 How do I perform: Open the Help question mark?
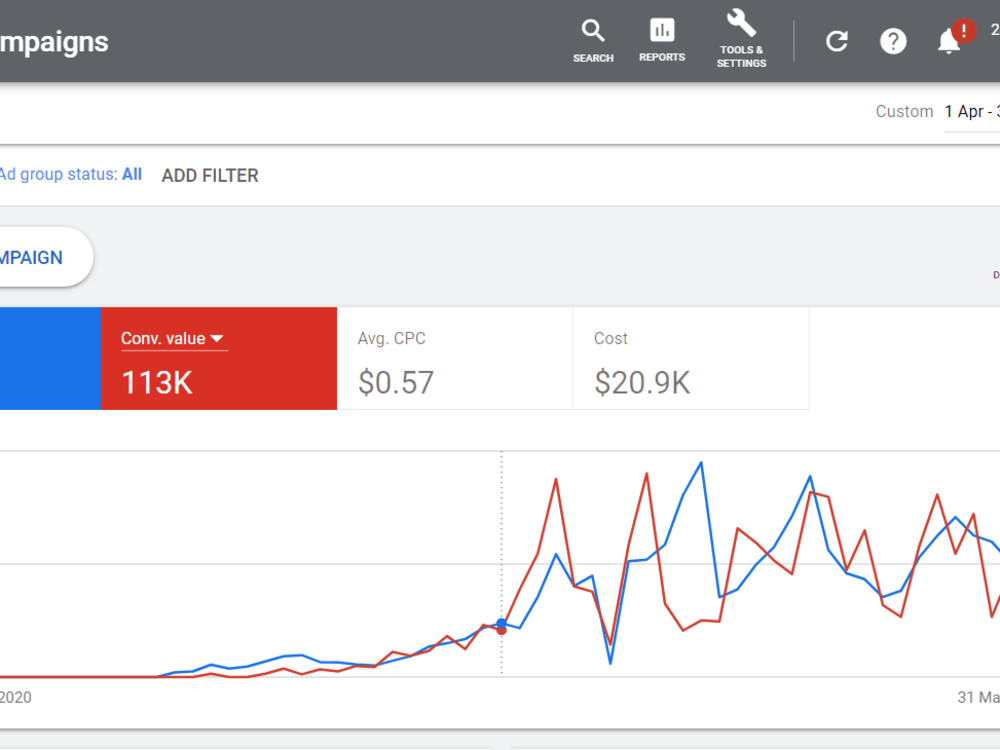click(893, 41)
